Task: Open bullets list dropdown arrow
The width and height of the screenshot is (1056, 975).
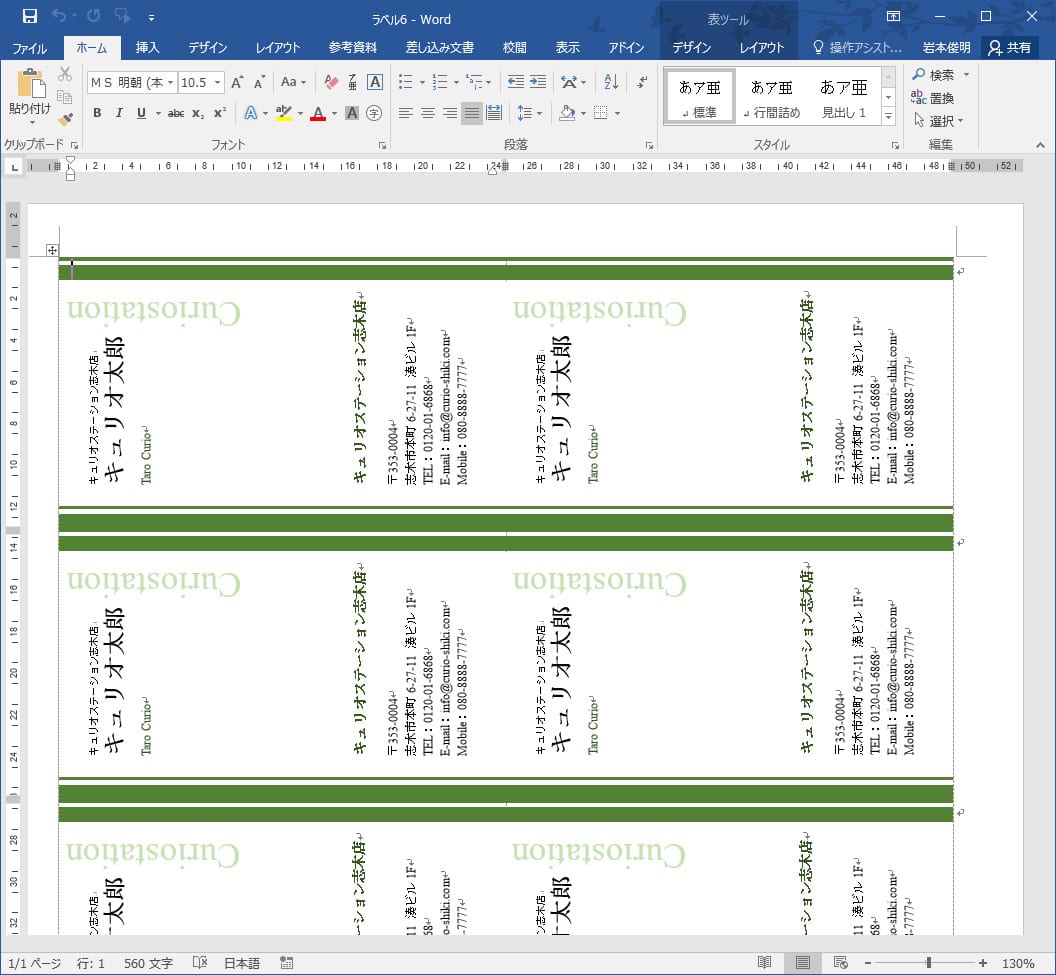Action: coord(422,83)
